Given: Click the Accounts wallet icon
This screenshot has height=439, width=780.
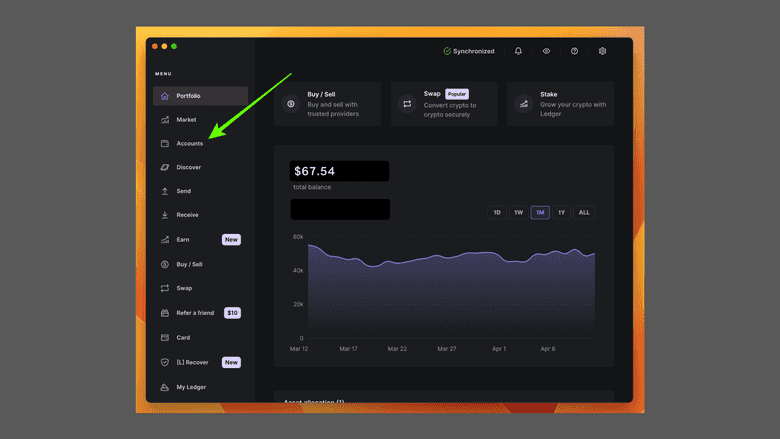Looking at the screenshot, I should point(165,144).
